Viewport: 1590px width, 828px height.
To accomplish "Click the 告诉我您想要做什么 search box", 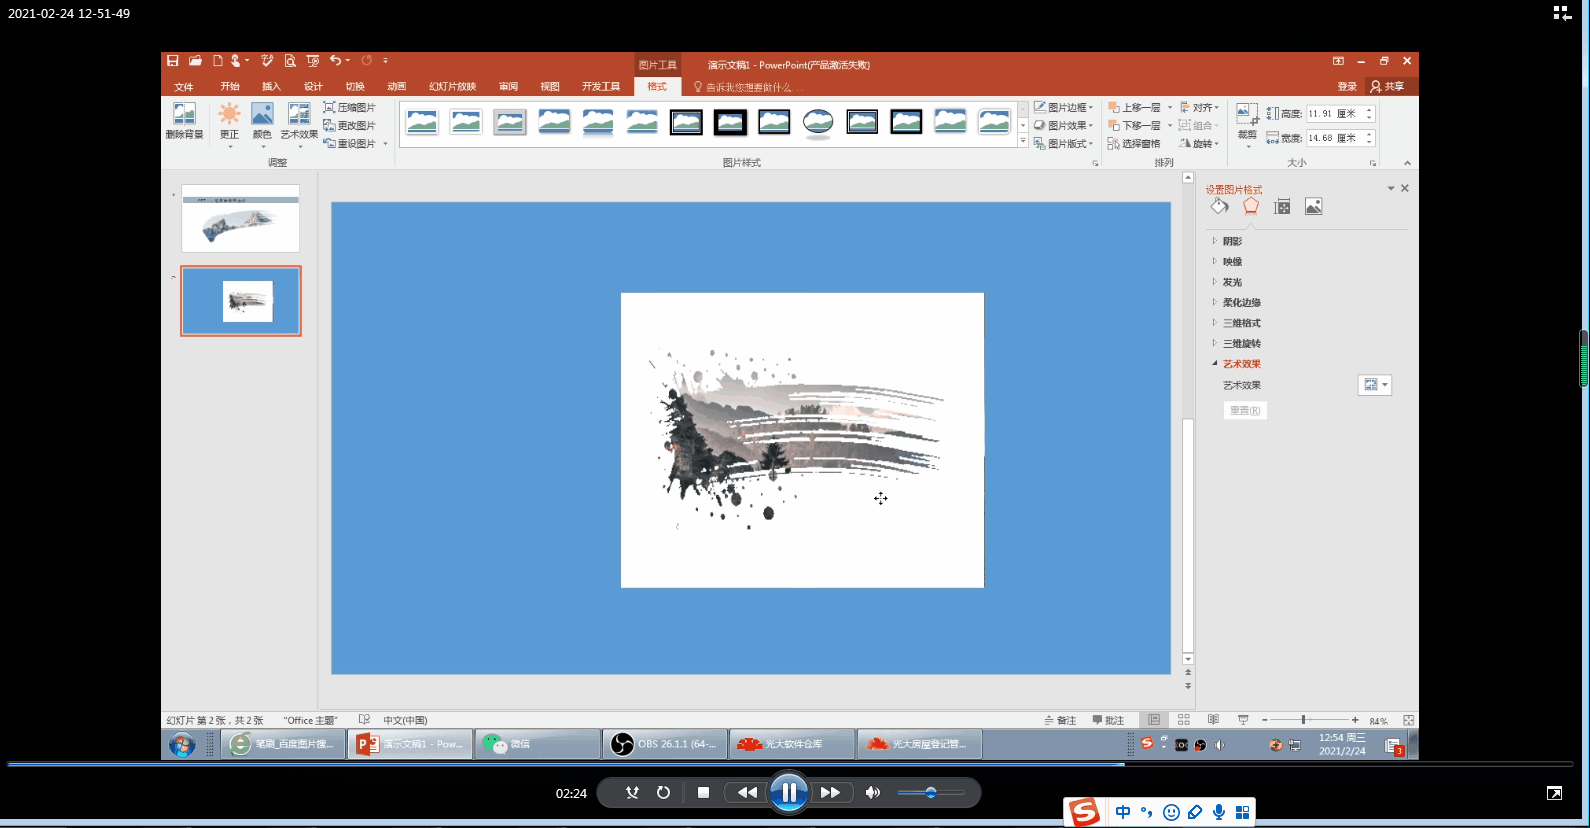I will click(749, 87).
